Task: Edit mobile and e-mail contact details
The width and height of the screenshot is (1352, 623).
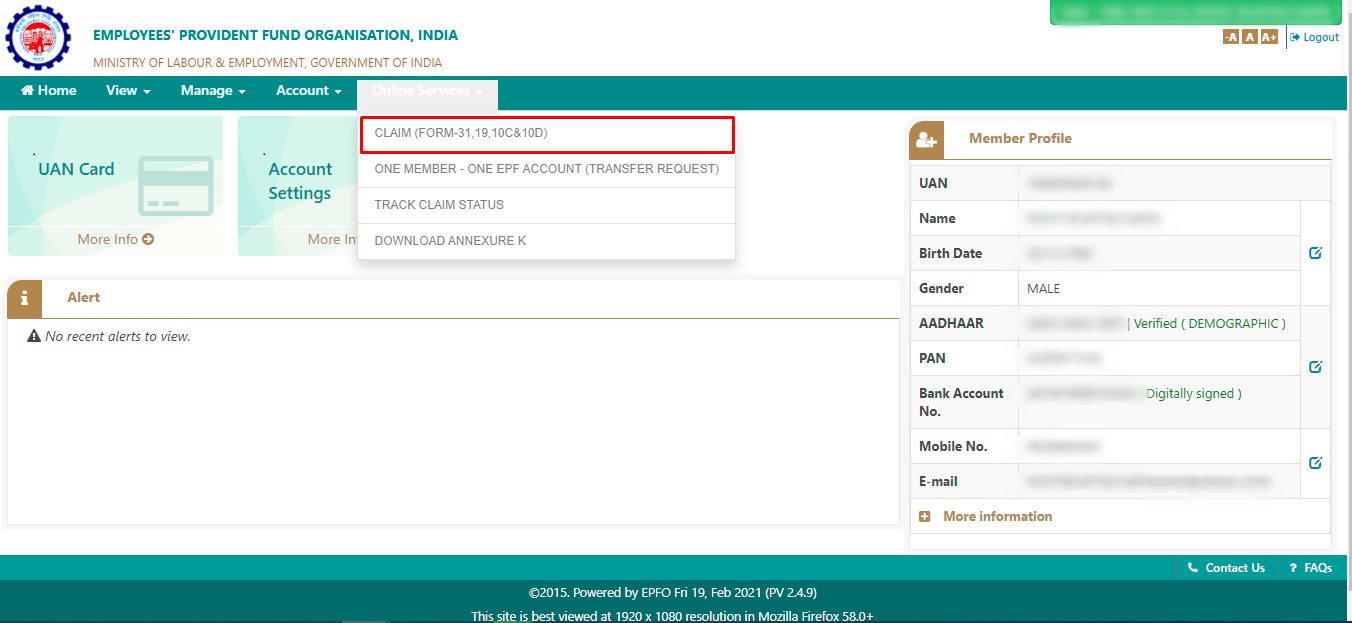Action: [x=1315, y=463]
